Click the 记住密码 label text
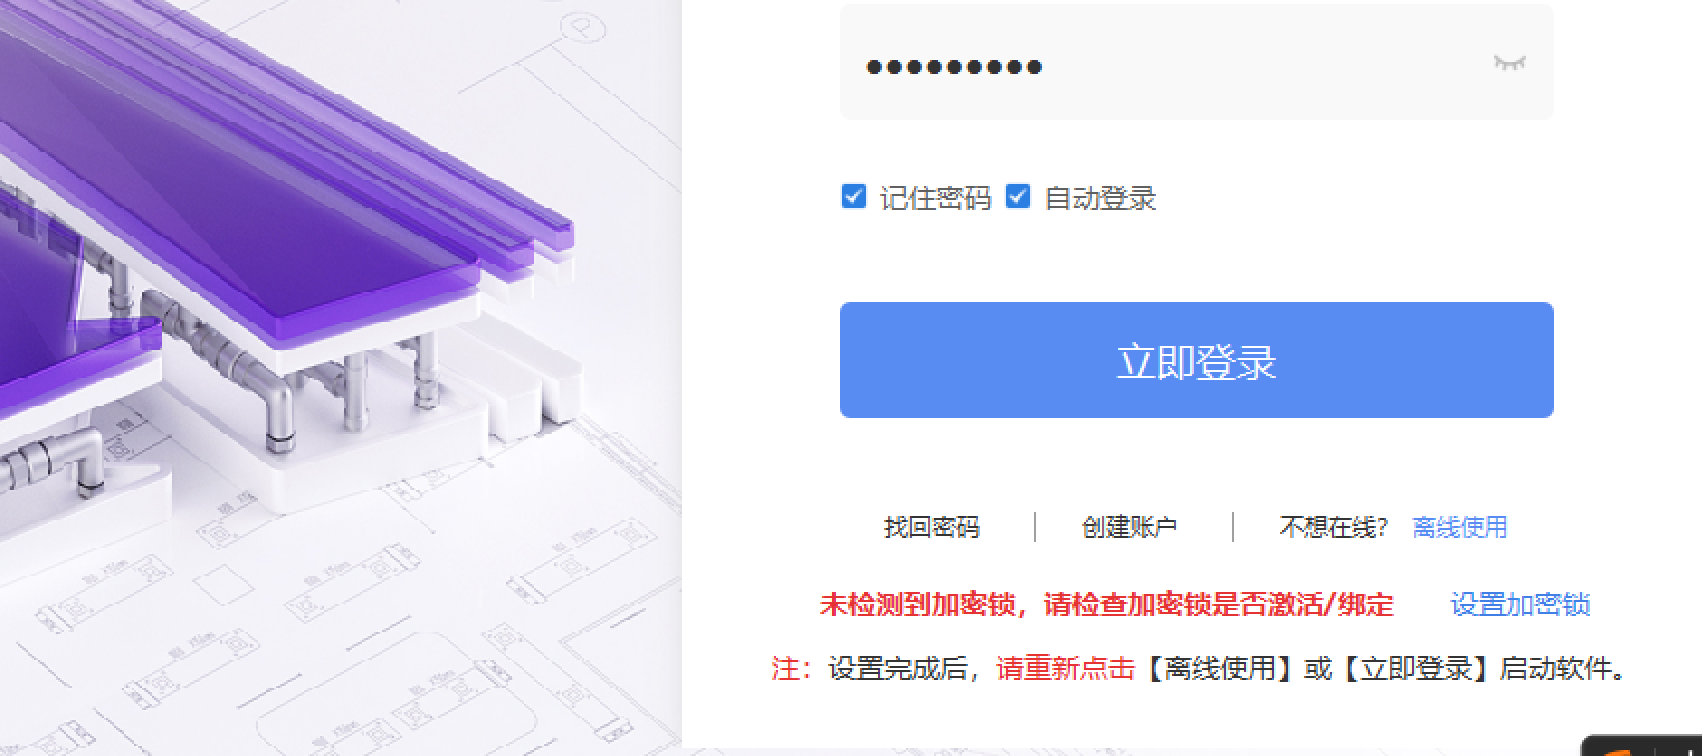 (x=935, y=198)
